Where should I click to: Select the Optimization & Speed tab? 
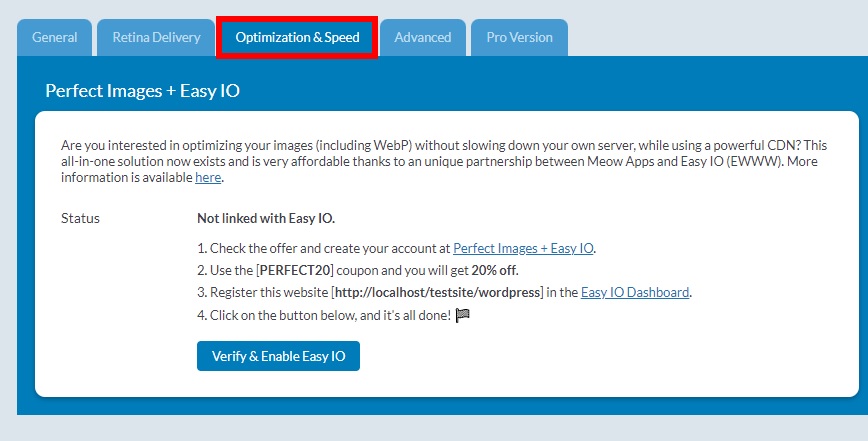tap(297, 37)
